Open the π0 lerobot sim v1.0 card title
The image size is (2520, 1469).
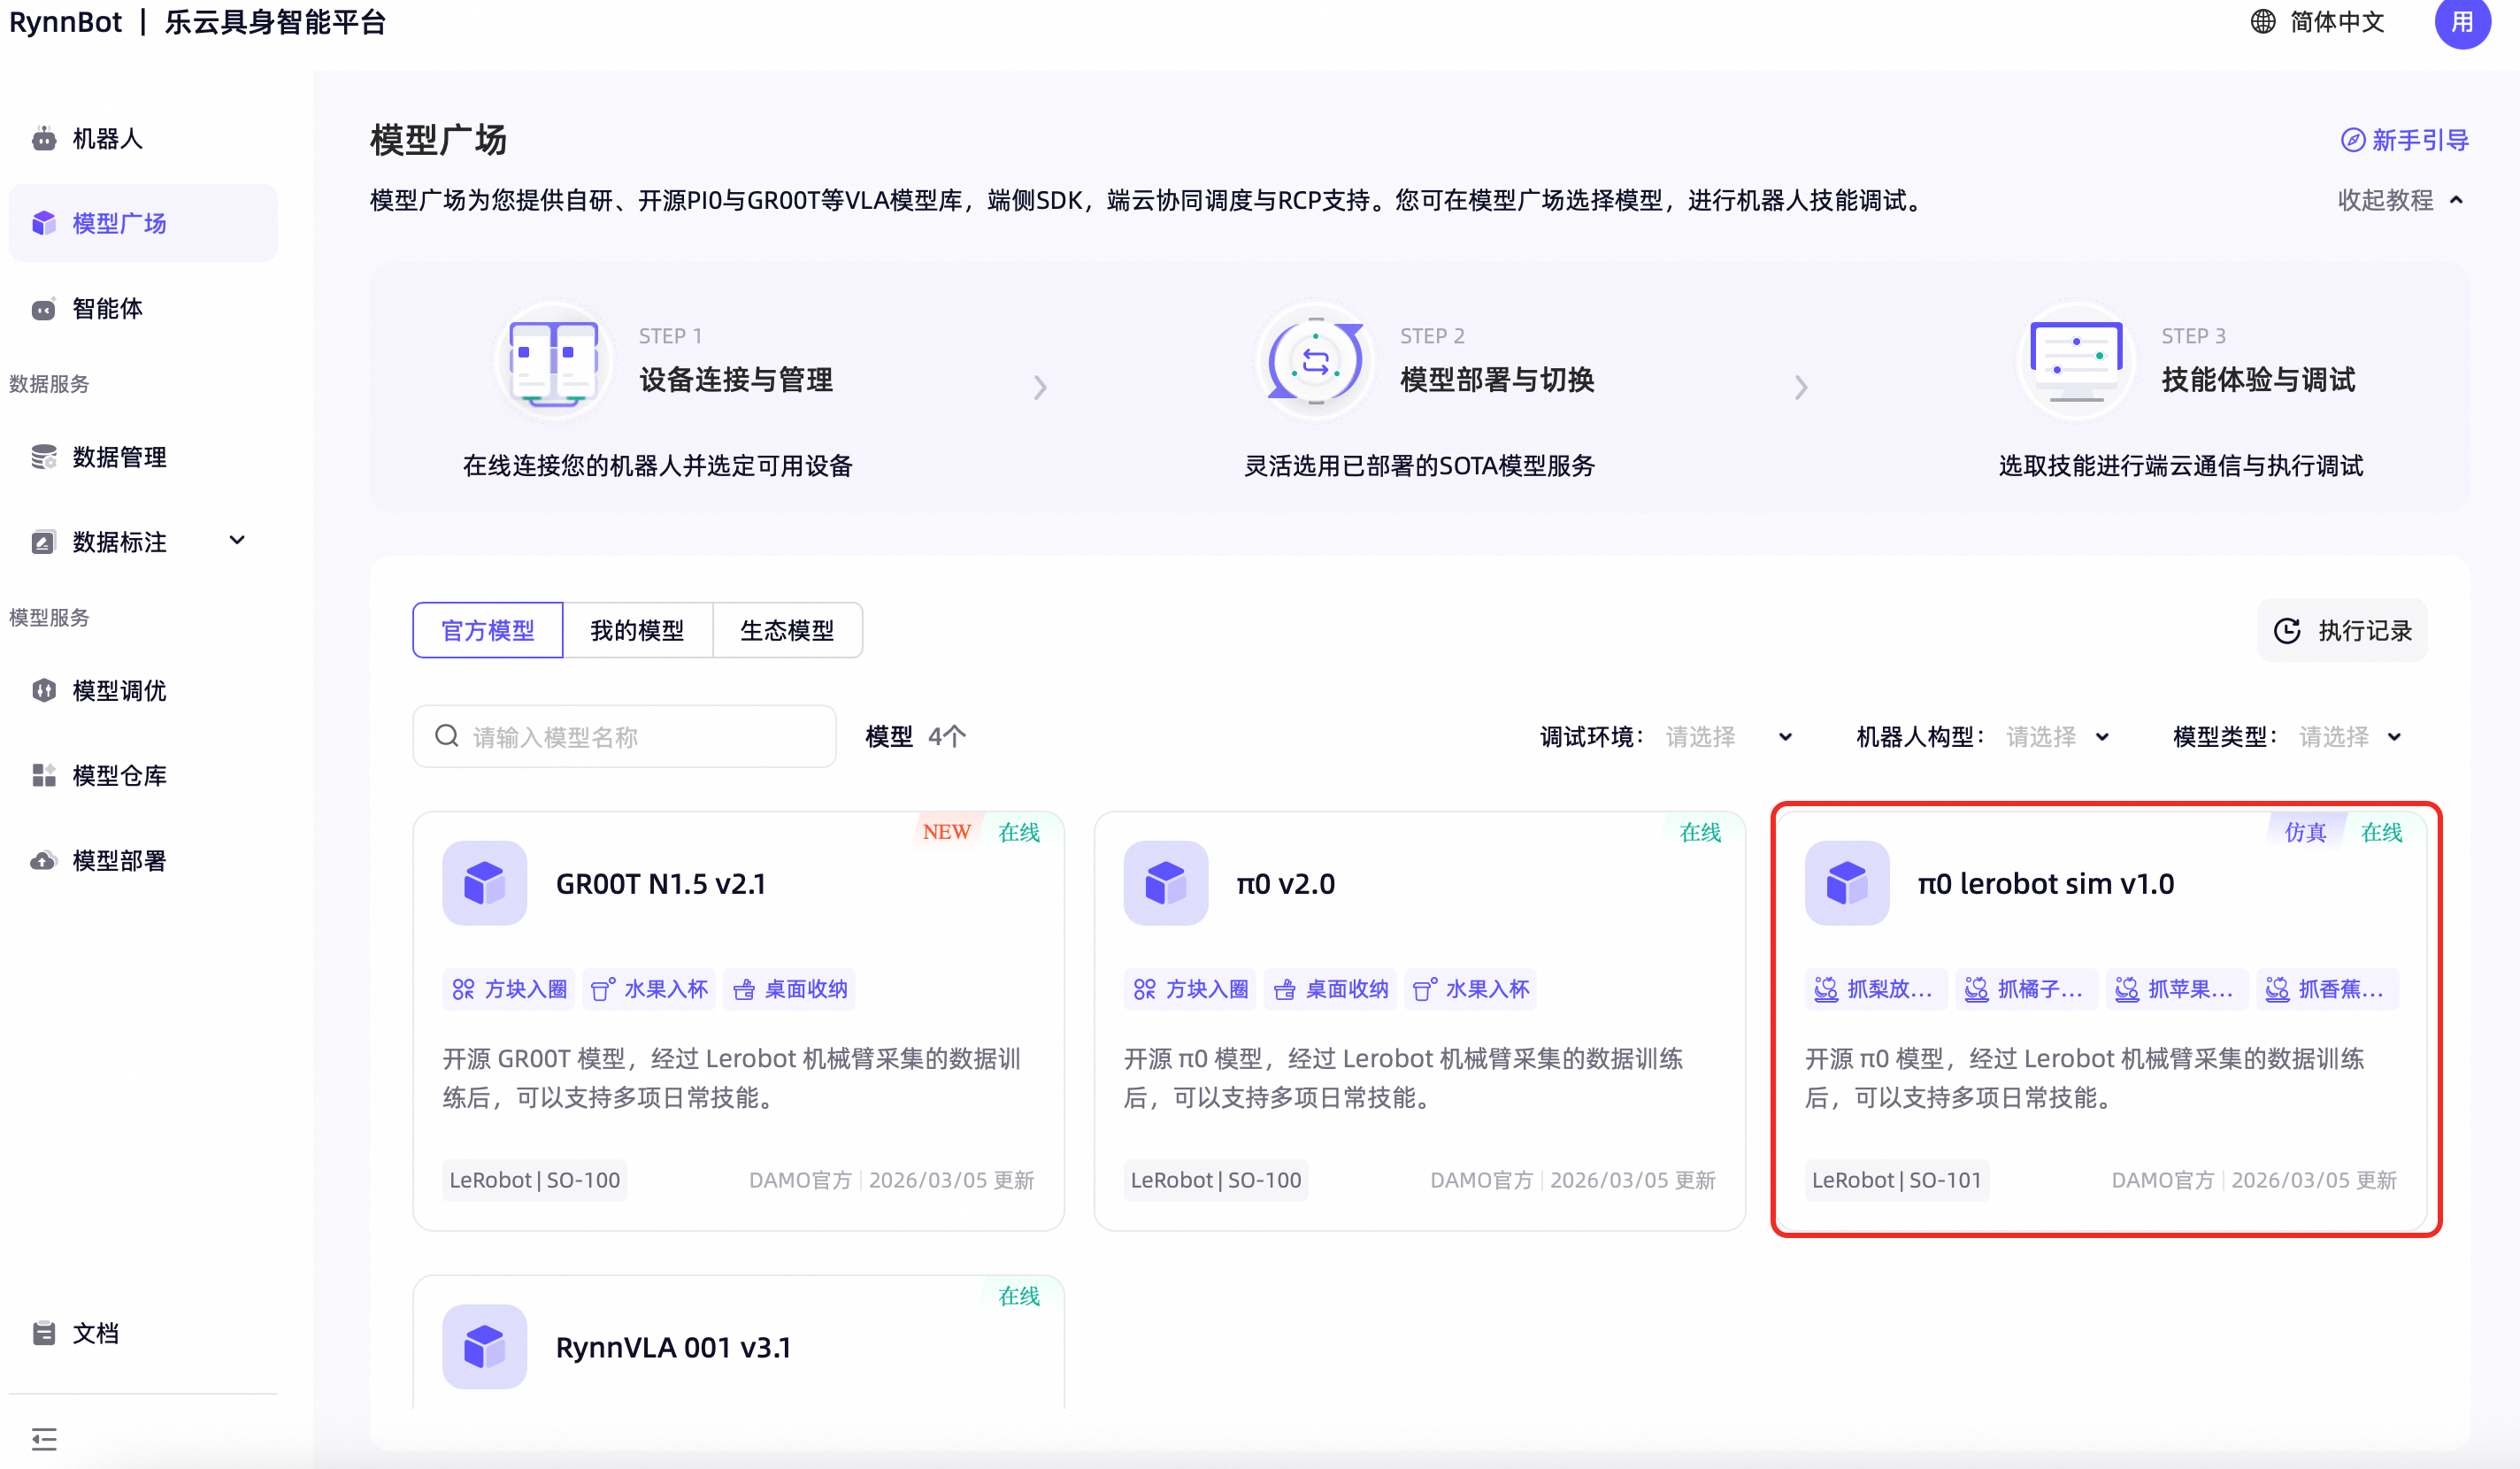(2046, 884)
